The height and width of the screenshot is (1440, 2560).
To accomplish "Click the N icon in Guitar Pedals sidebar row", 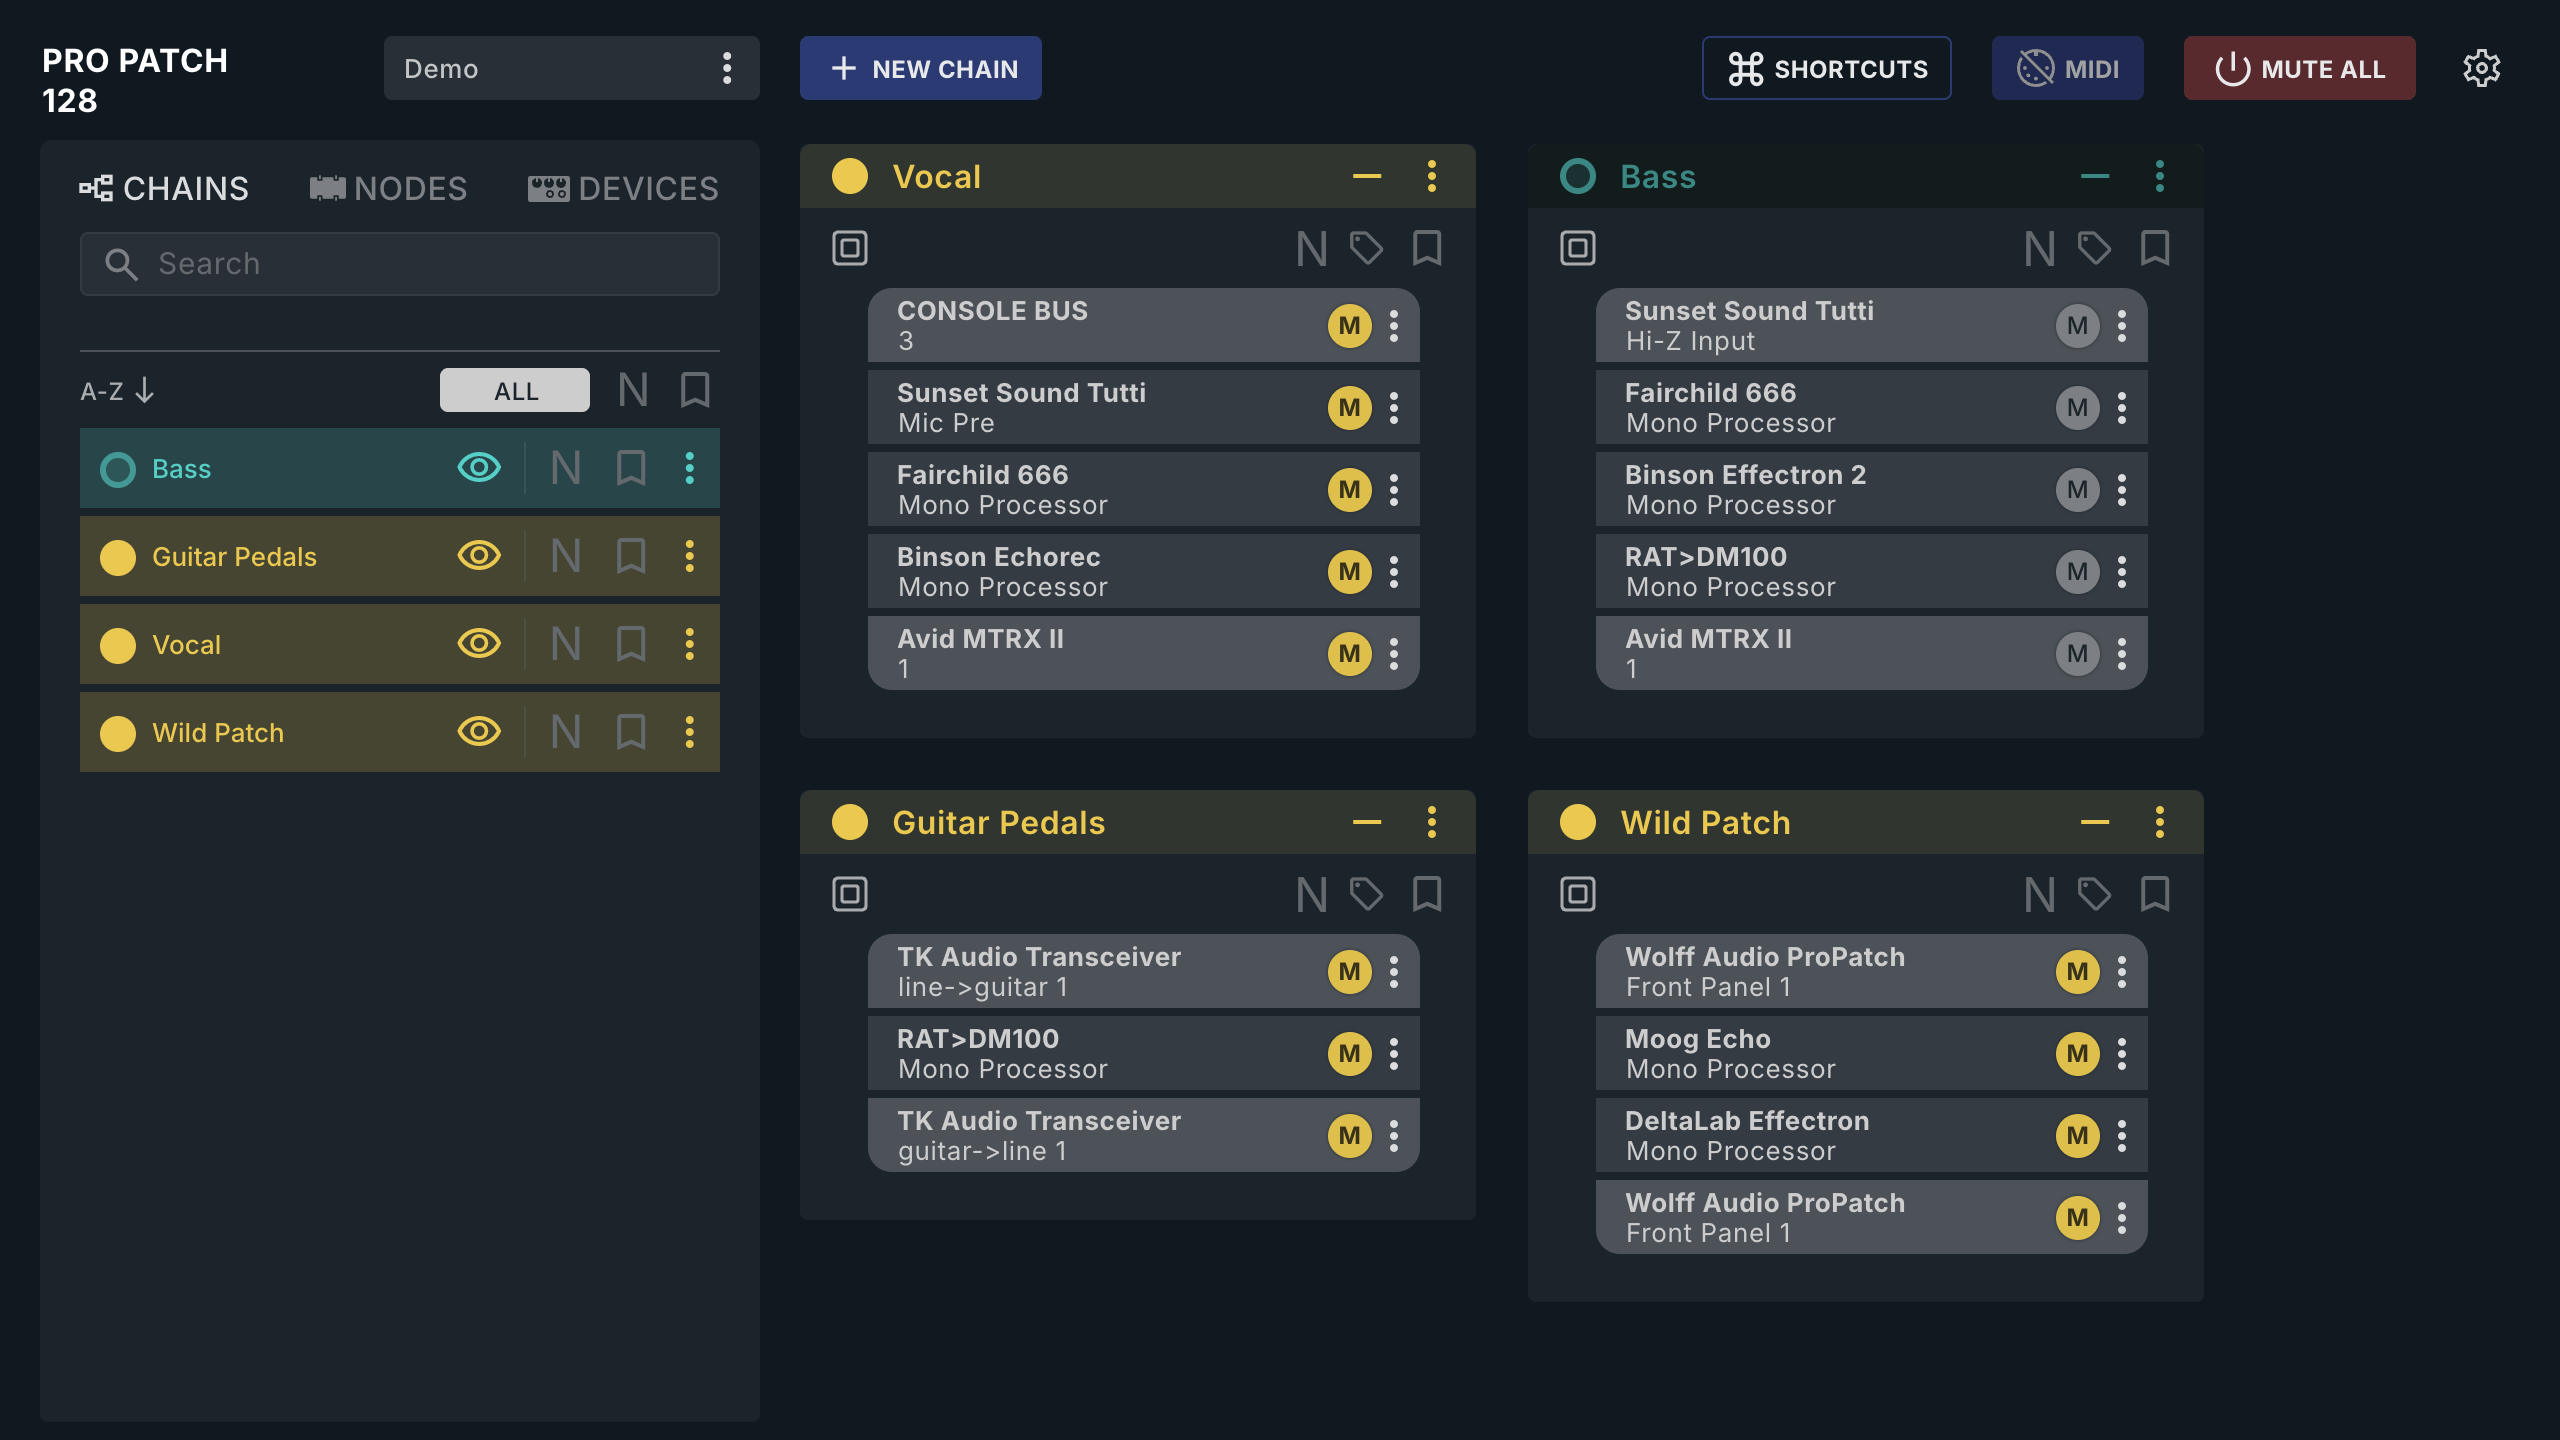I will (x=566, y=556).
